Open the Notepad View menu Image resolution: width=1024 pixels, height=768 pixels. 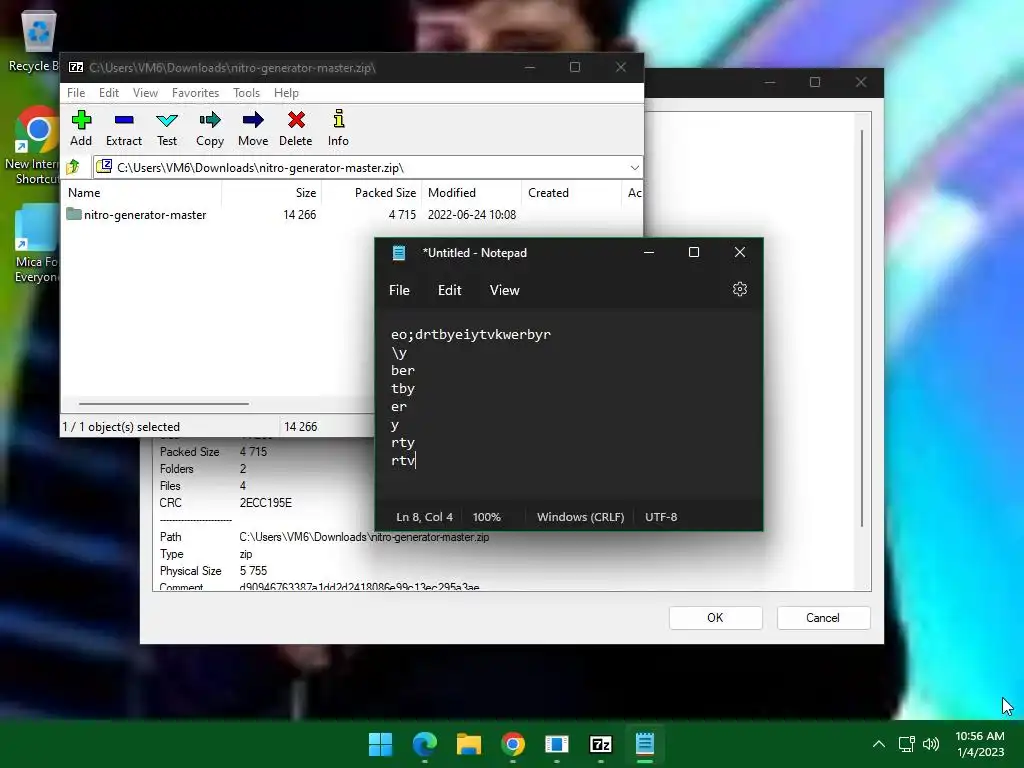[504, 290]
